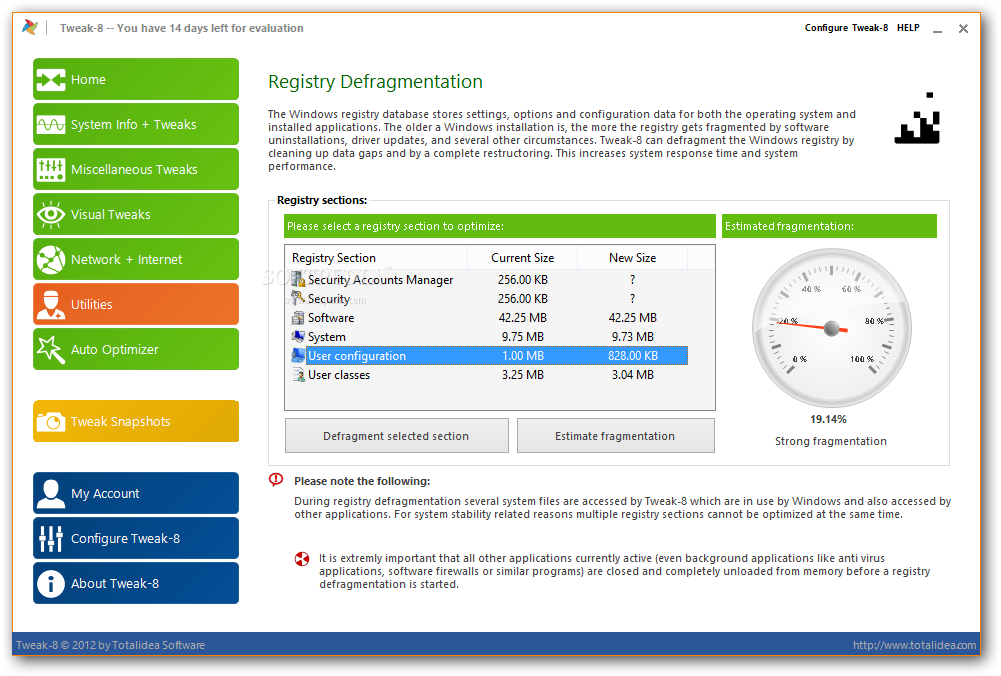The image size is (1001, 676).
Task: Click the Security Accounts Manager row icon
Action: coord(298,280)
